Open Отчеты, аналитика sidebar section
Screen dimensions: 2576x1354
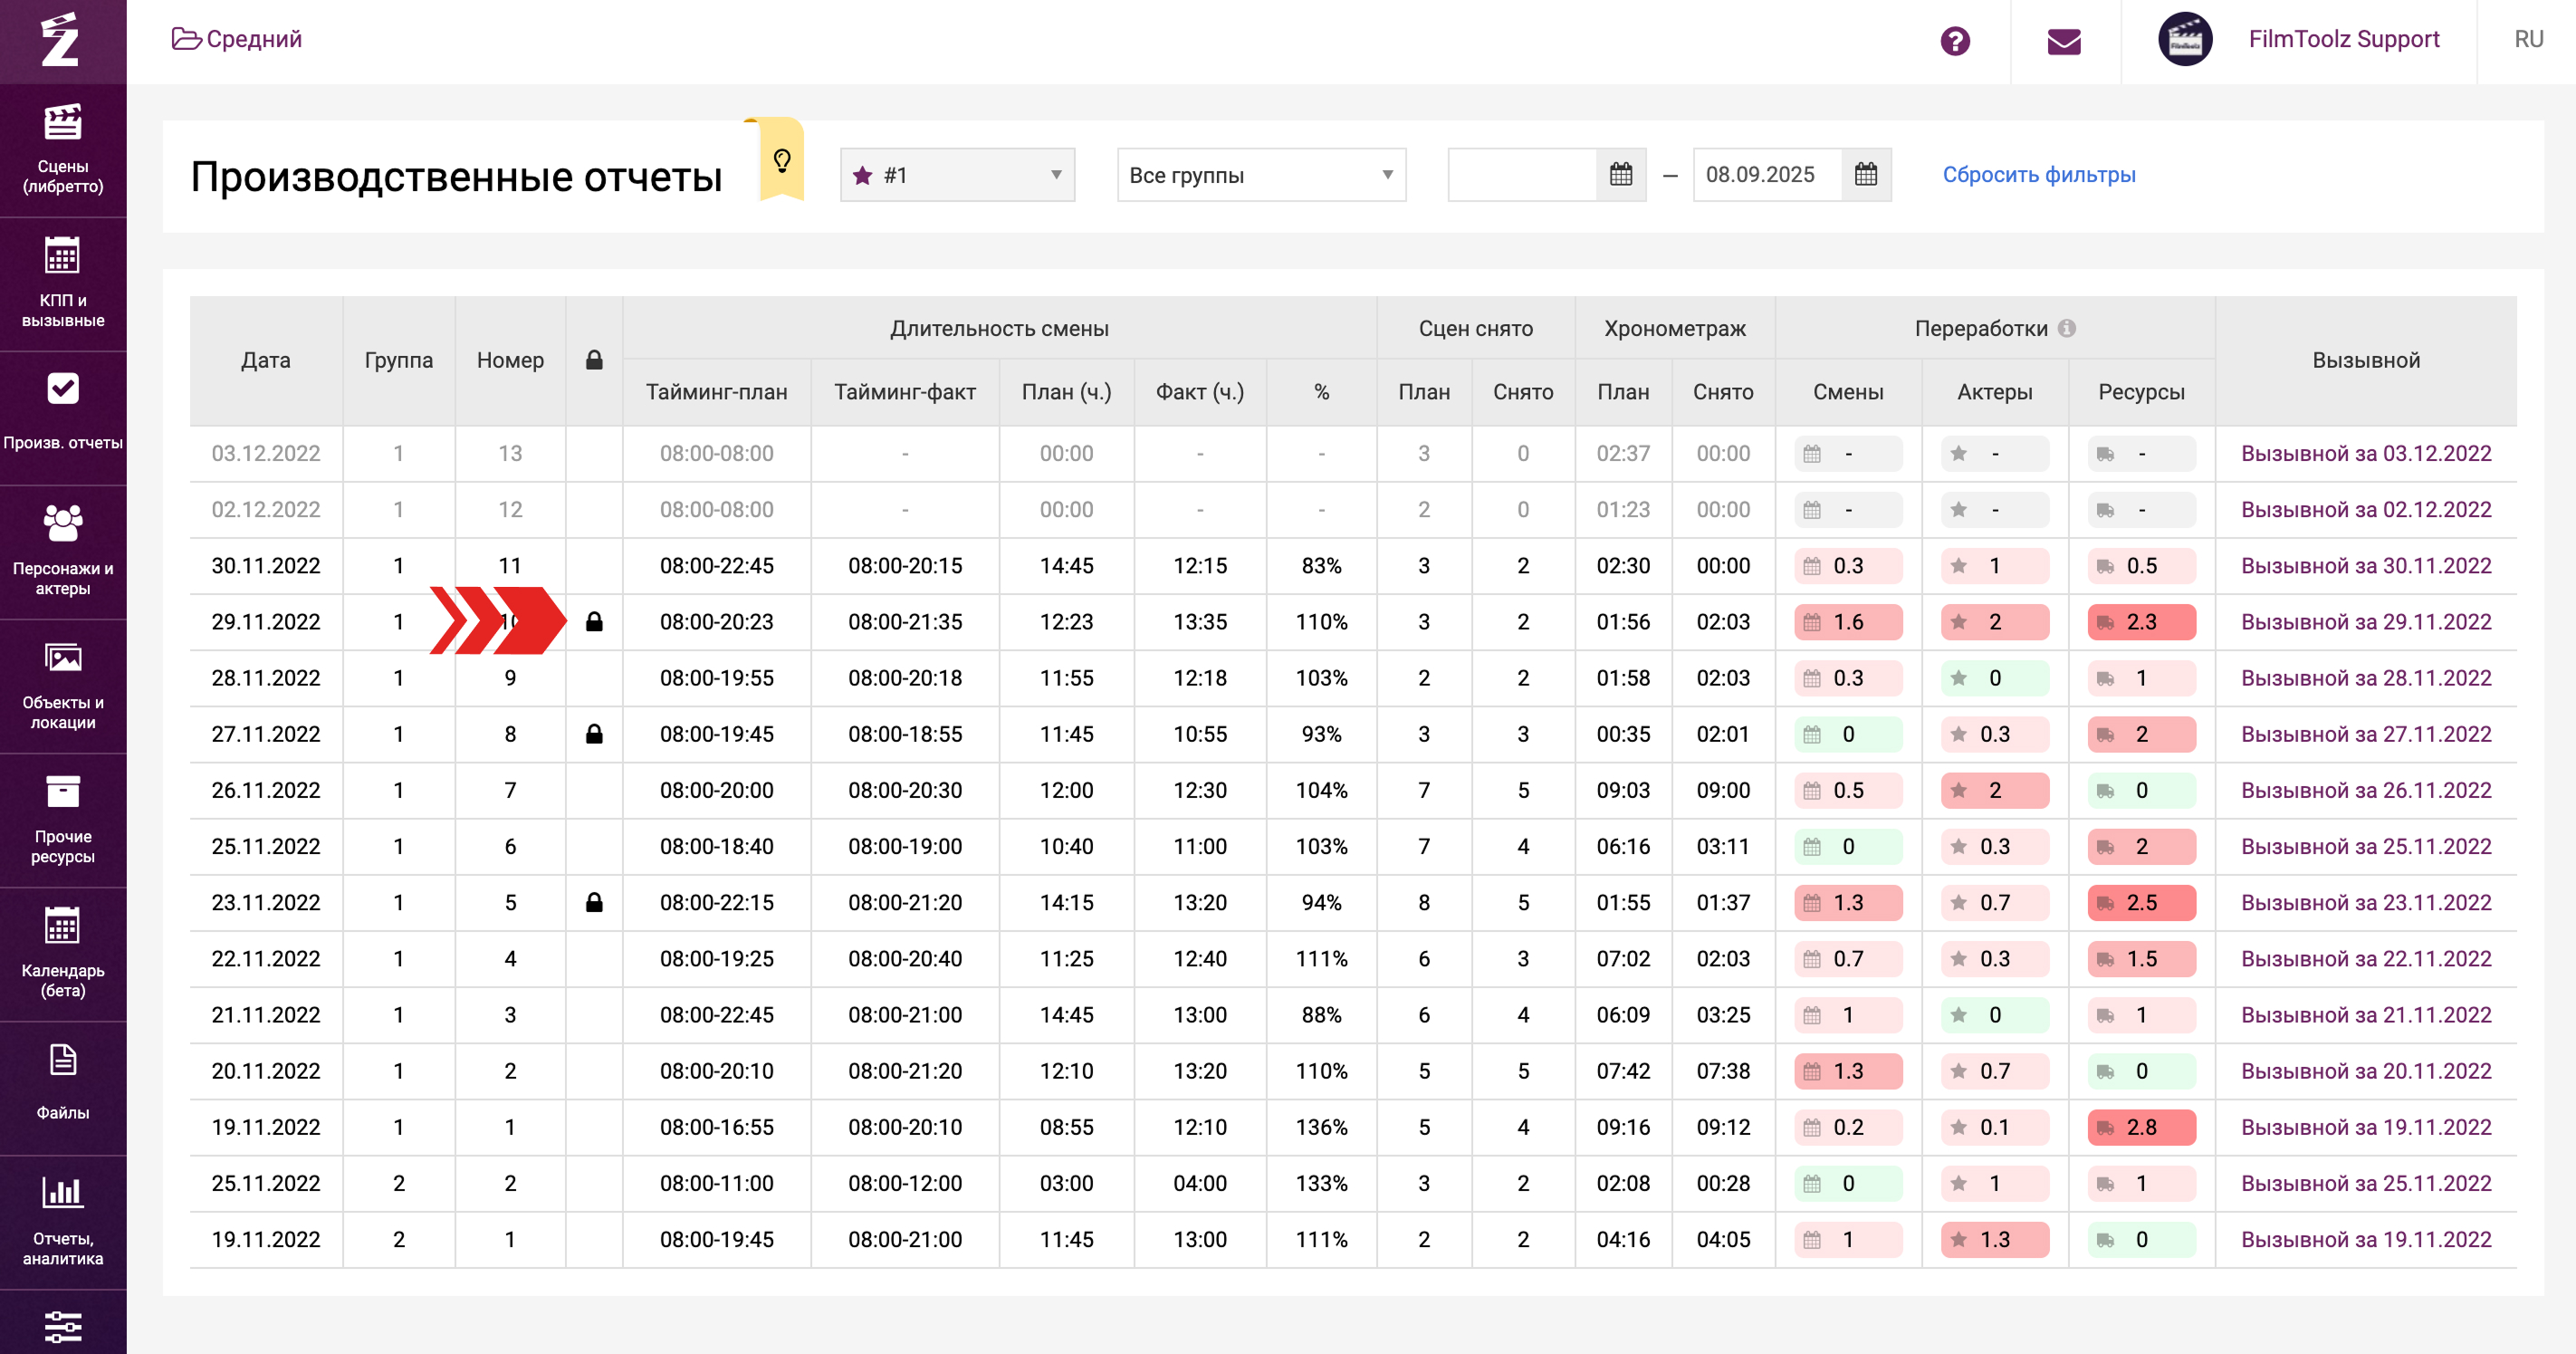coord(63,1222)
